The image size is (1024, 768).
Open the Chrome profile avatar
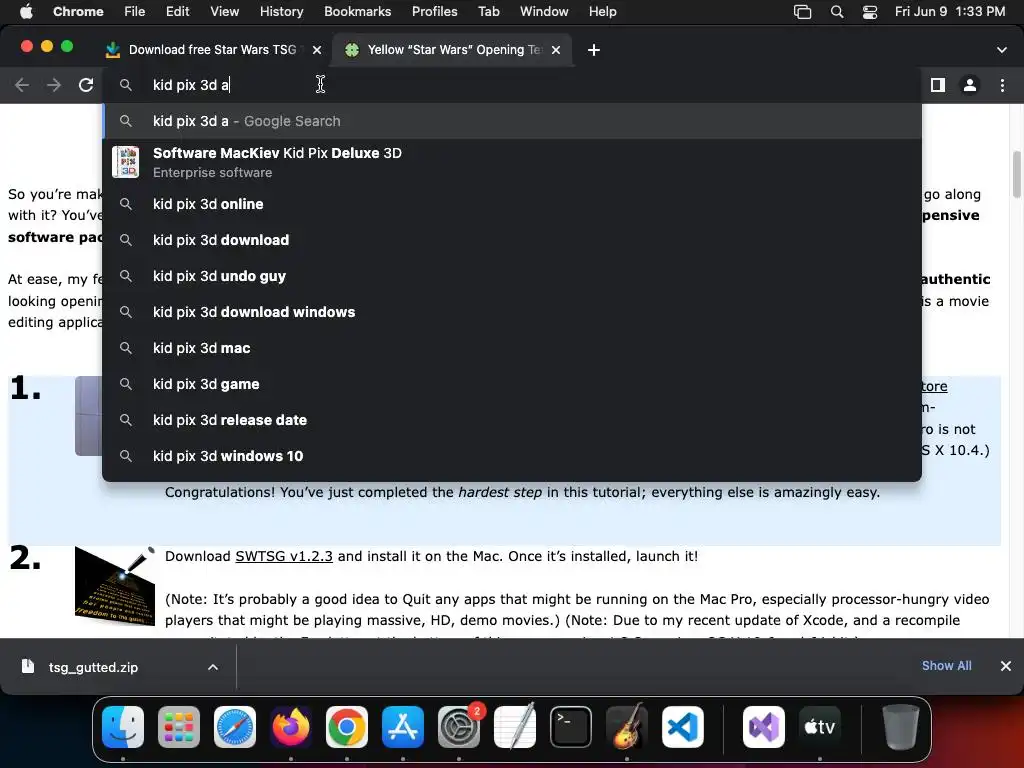pyautogui.click(x=970, y=85)
